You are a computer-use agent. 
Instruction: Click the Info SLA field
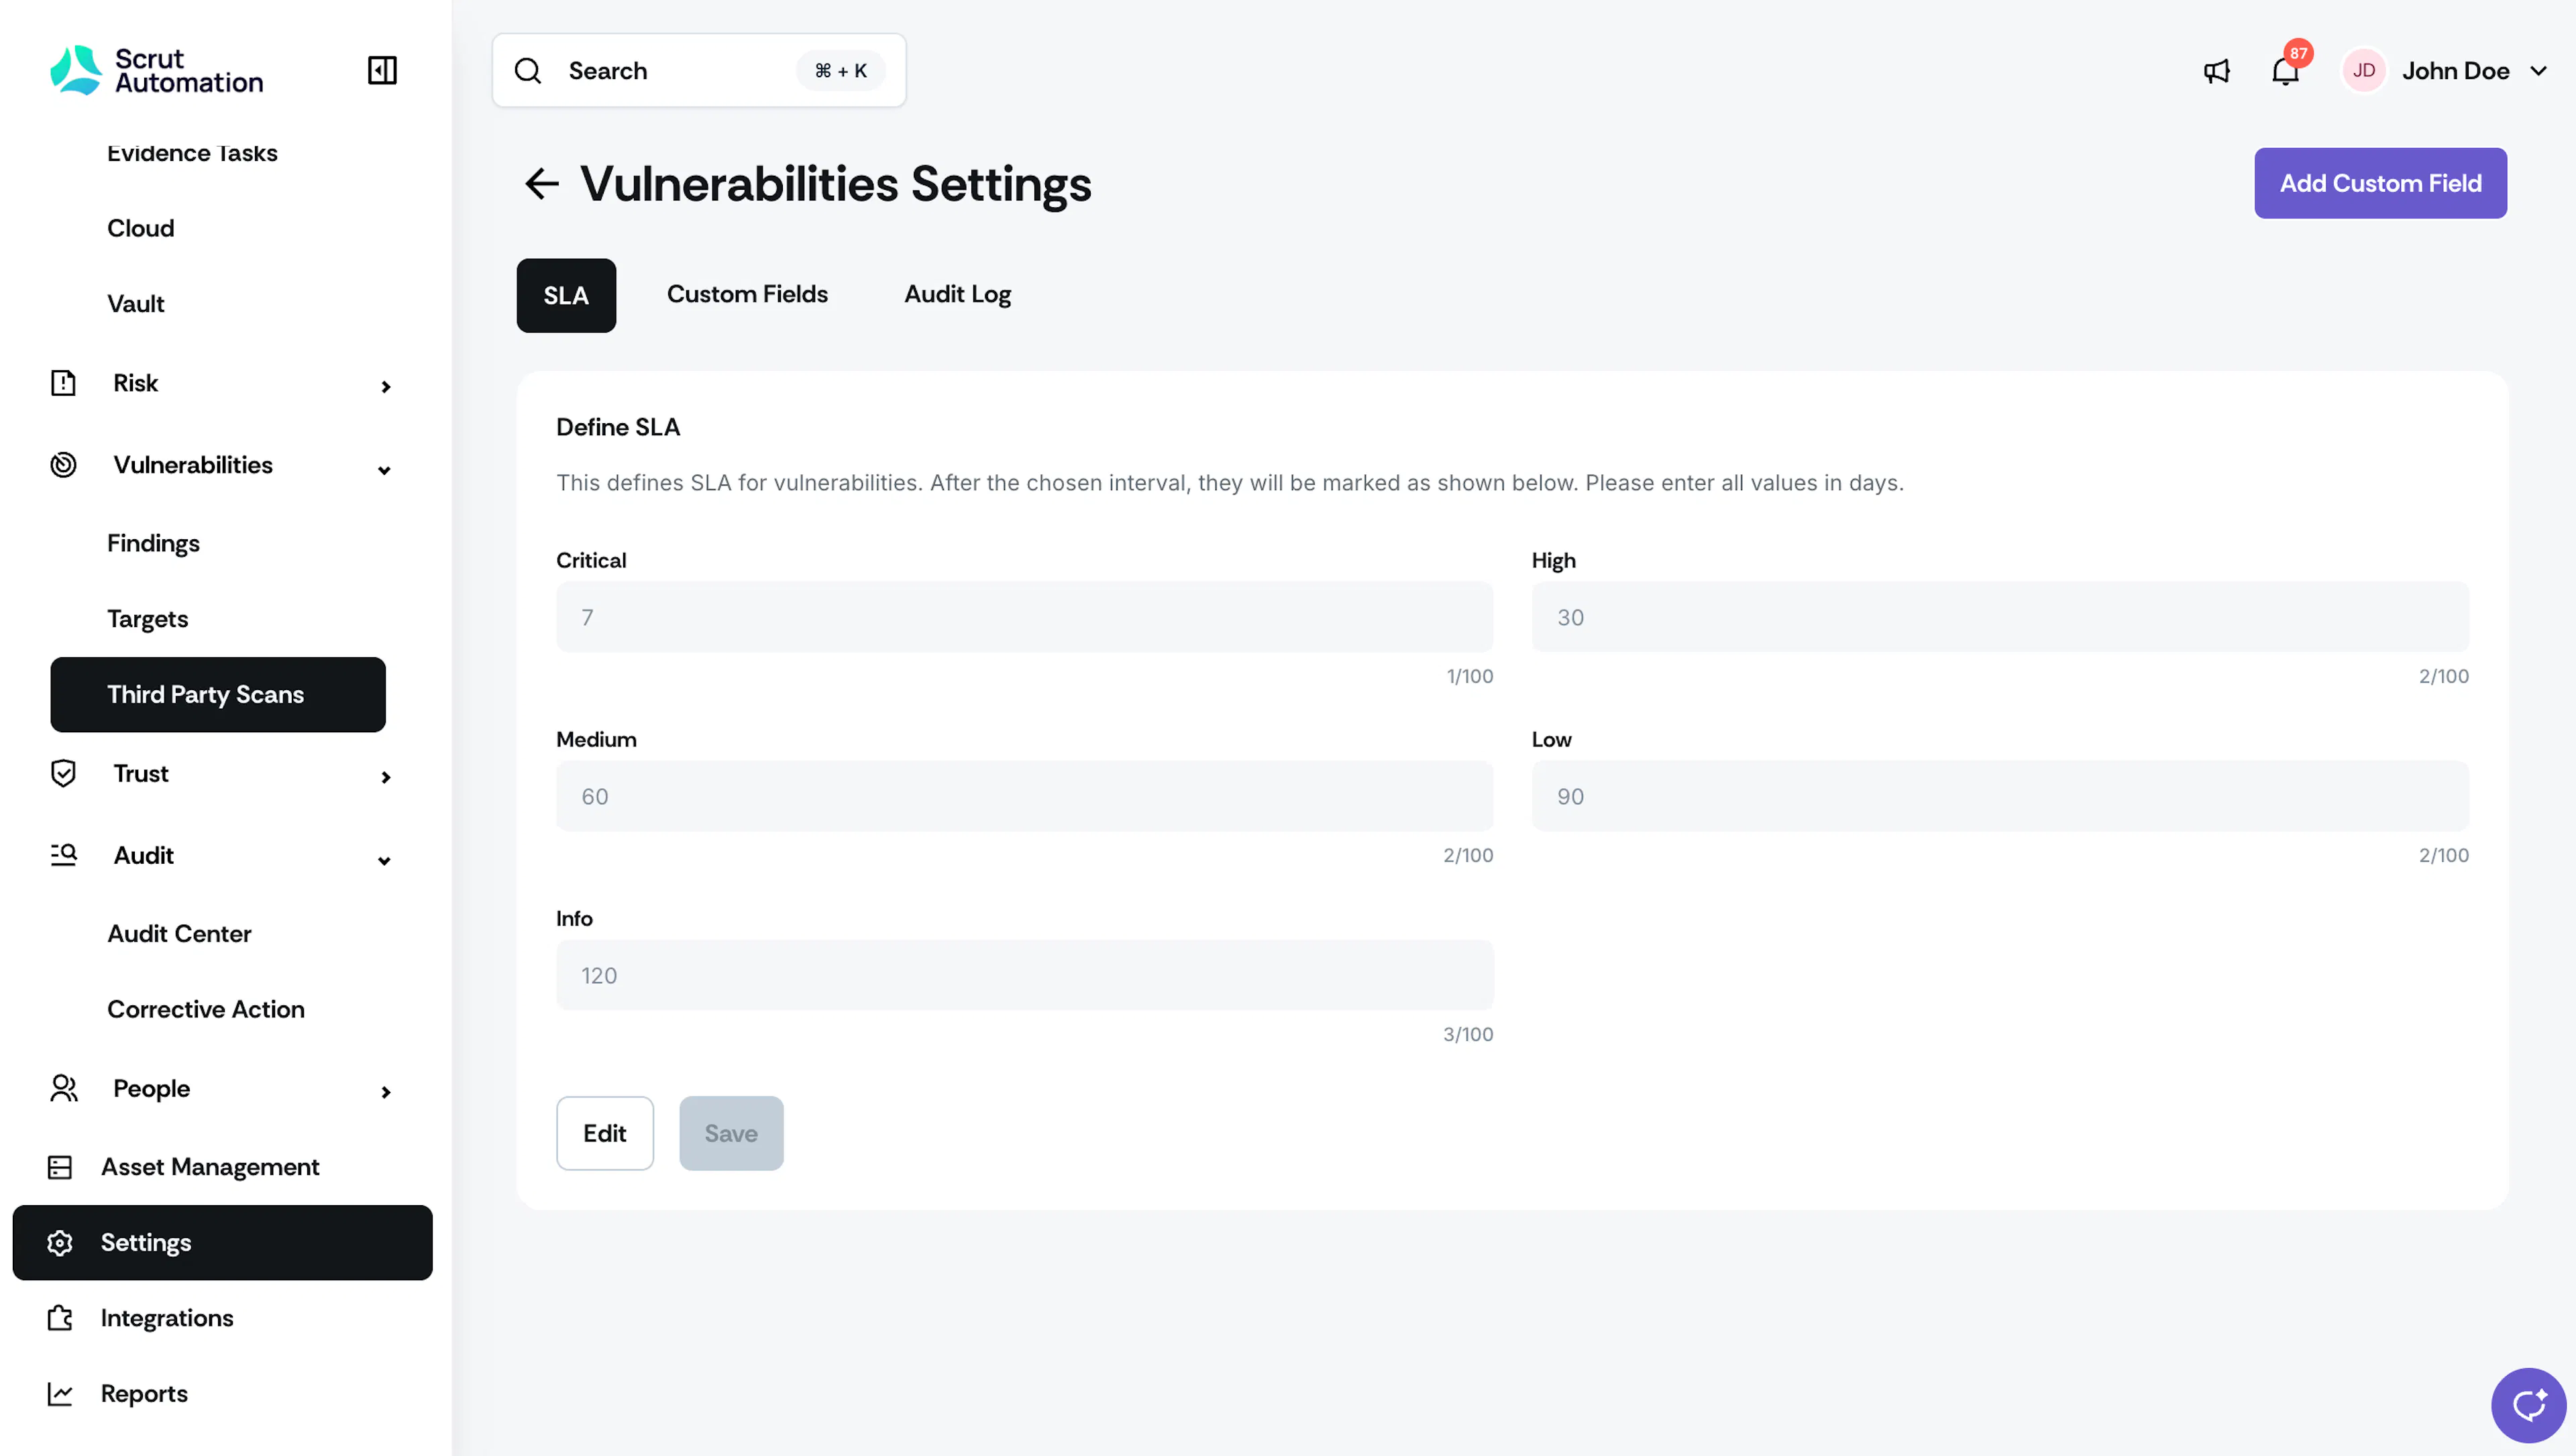[x=1024, y=975]
